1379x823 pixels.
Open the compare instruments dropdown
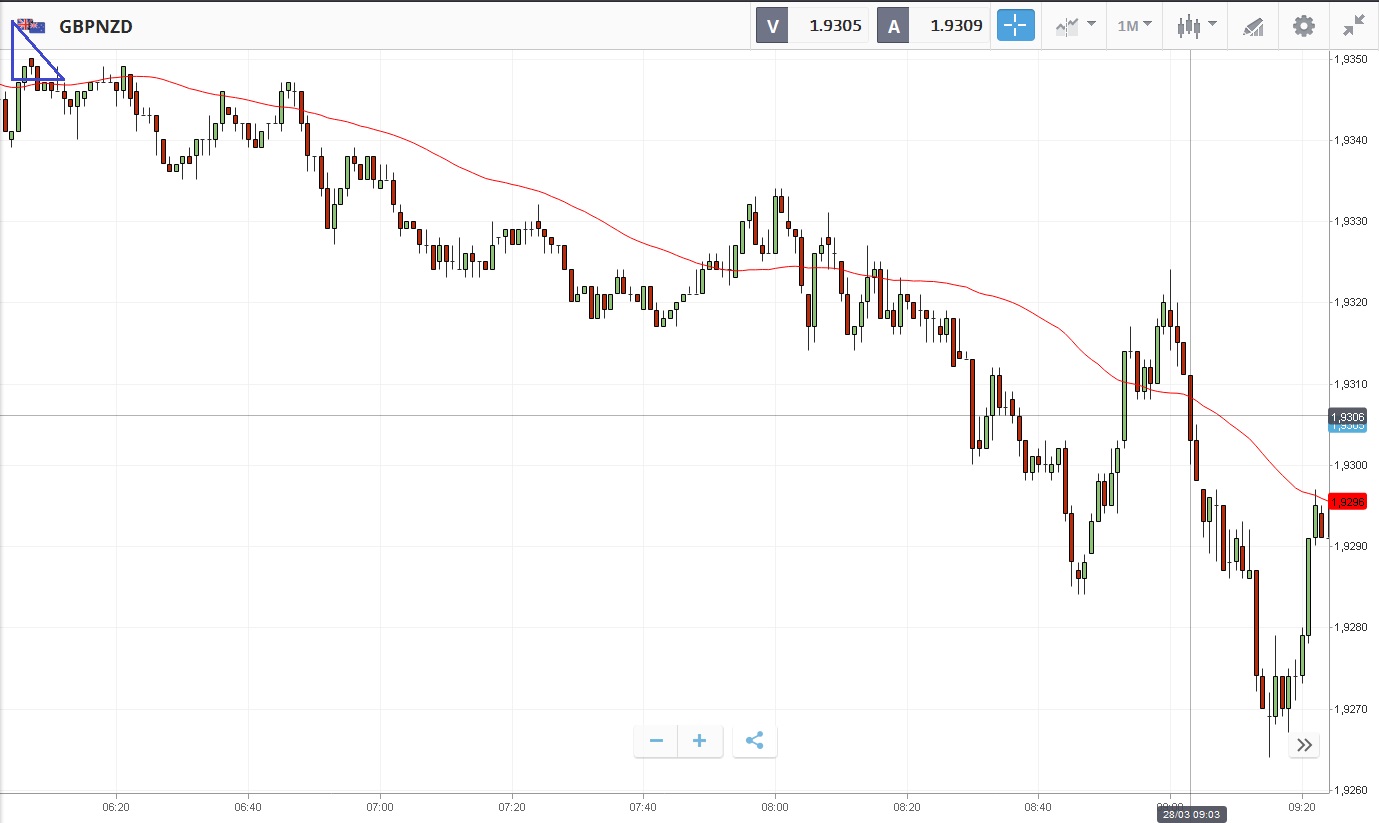pyautogui.click(x=1075, y=26)
